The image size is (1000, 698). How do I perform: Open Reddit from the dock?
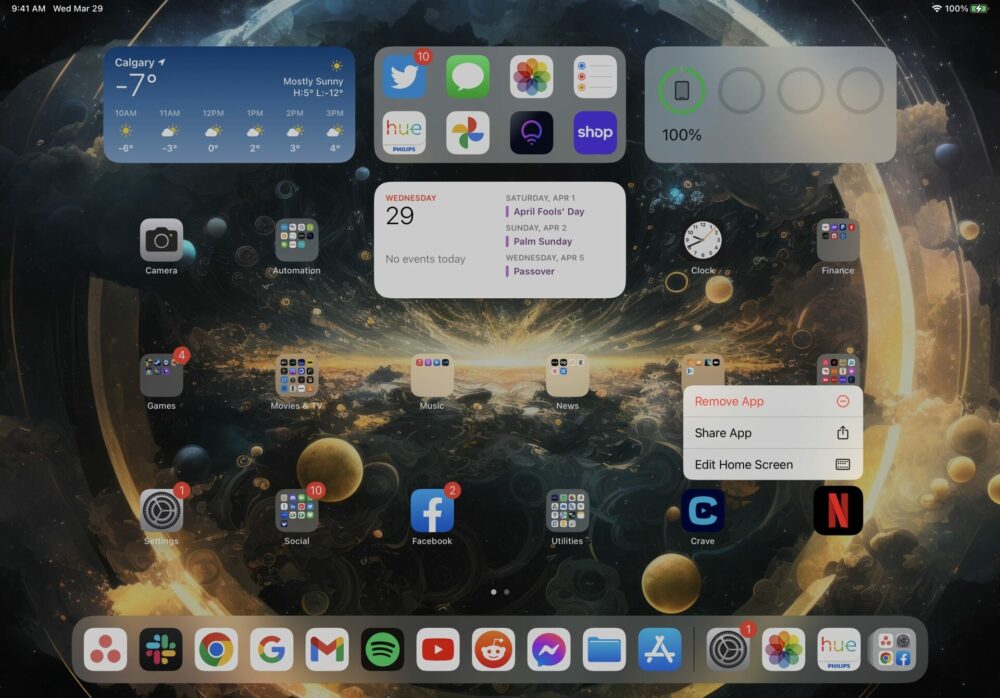492,648
